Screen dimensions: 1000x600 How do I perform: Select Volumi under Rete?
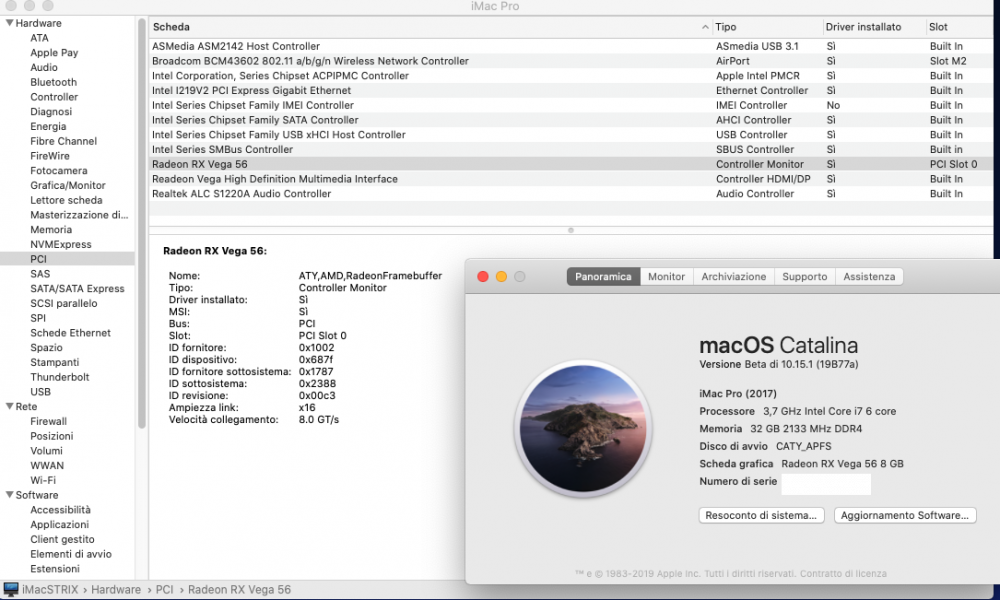click(x=46, y=450)
